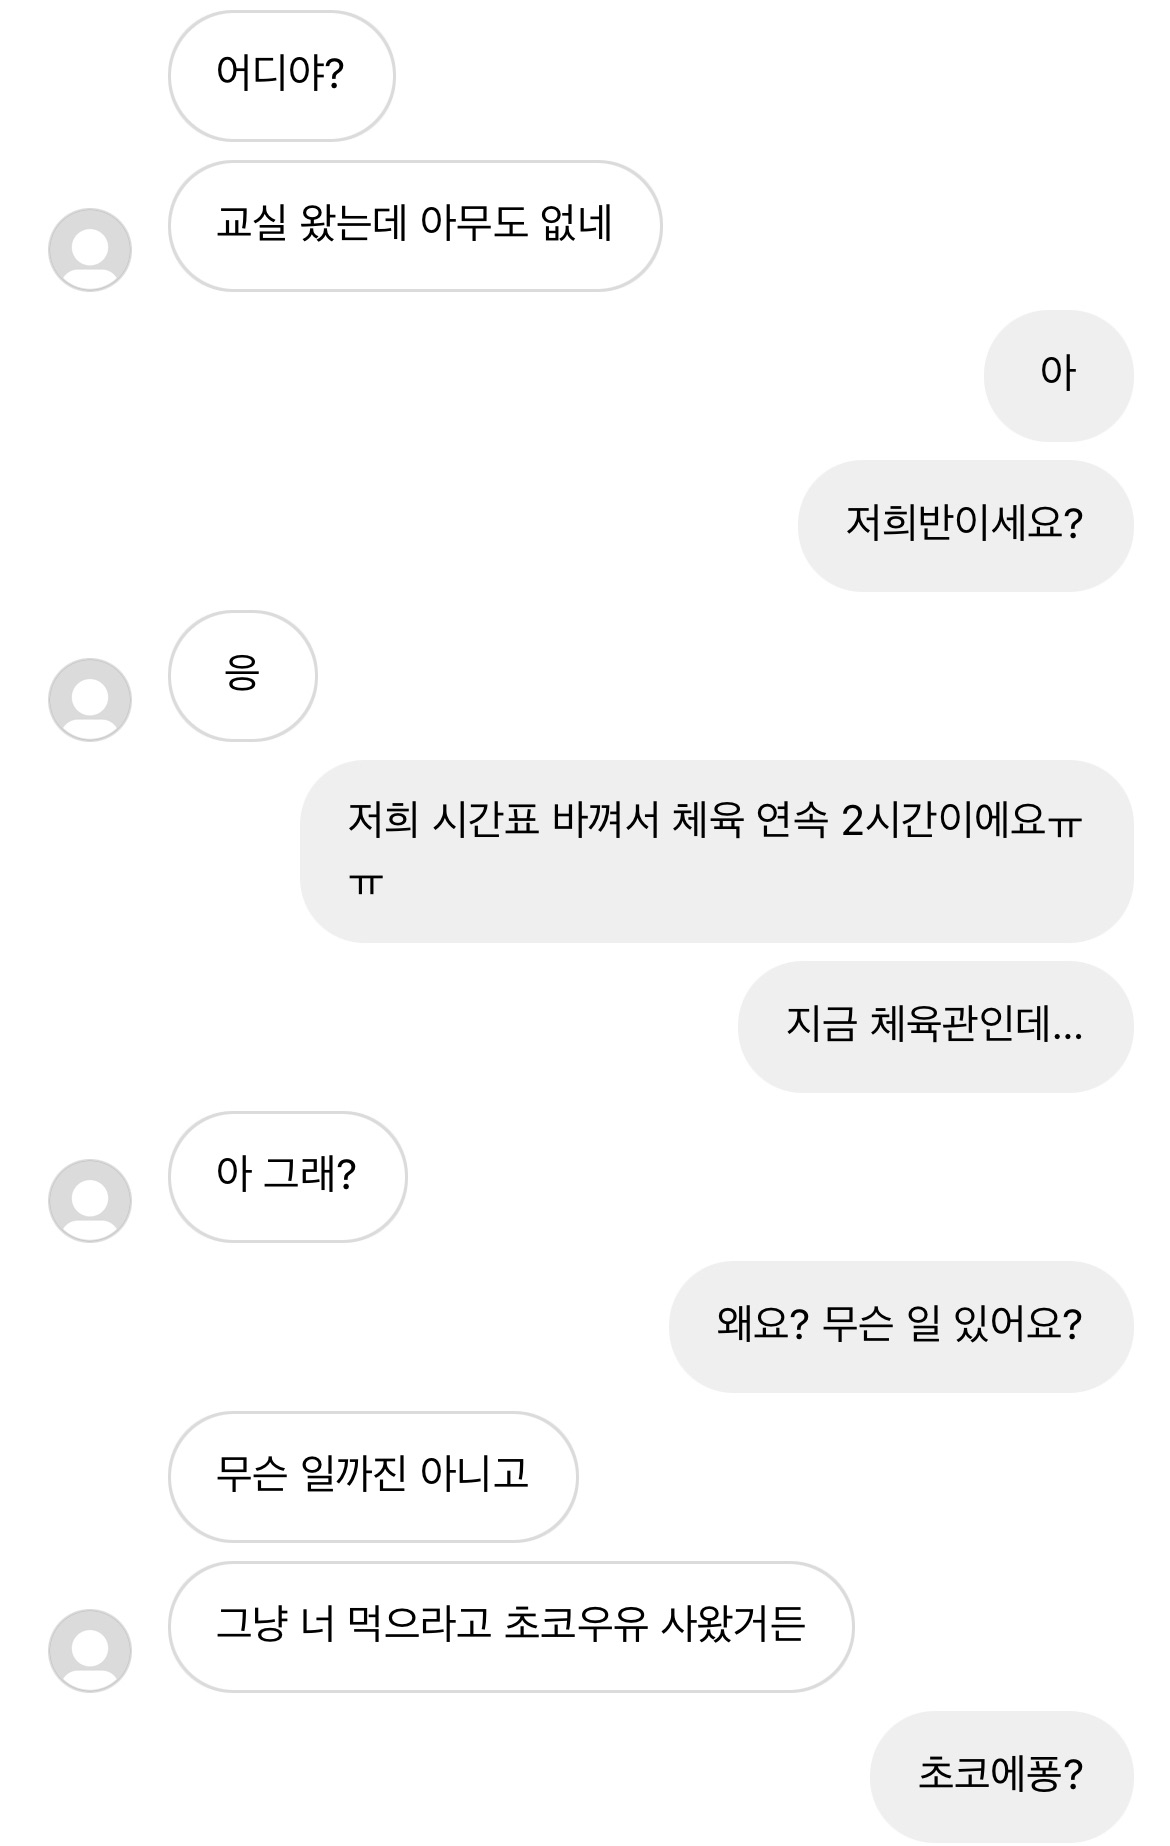Tap the '지금 체육관인데...' message bubble
The image size is (1170, 1846).
coord(934,1026)
